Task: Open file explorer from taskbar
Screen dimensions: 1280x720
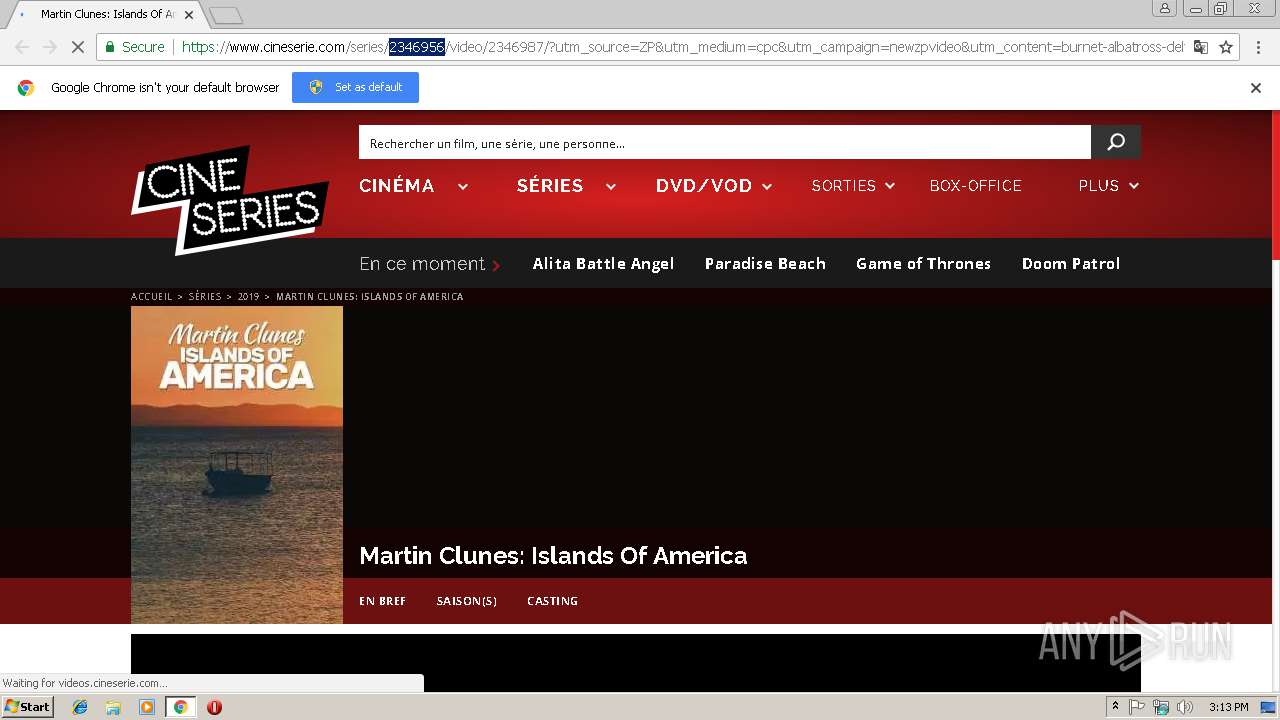Action: click(113, 707)
